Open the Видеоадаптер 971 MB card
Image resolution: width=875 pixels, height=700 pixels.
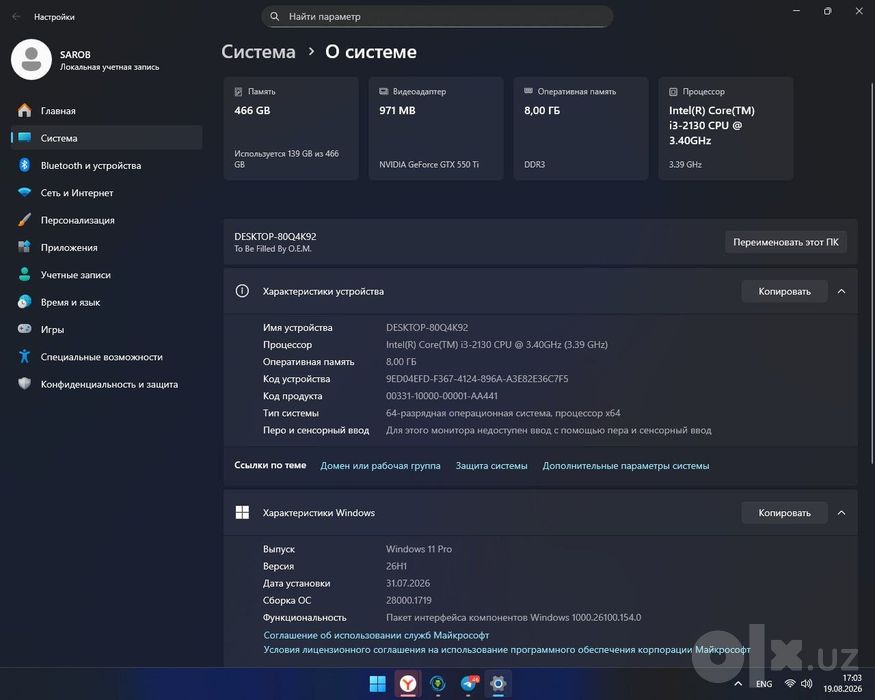tap(436, 128)
